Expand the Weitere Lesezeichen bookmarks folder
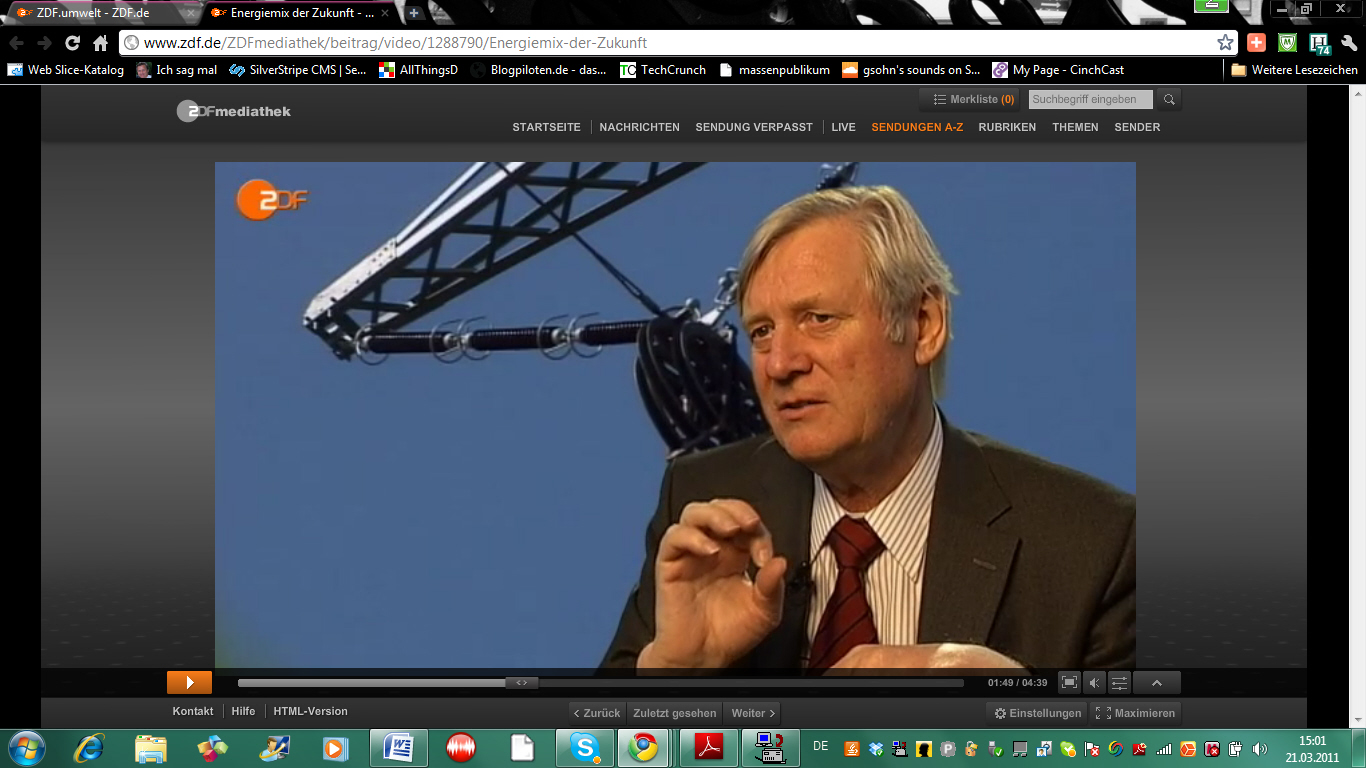1366x768 pixels. [x=1294, y=70]
